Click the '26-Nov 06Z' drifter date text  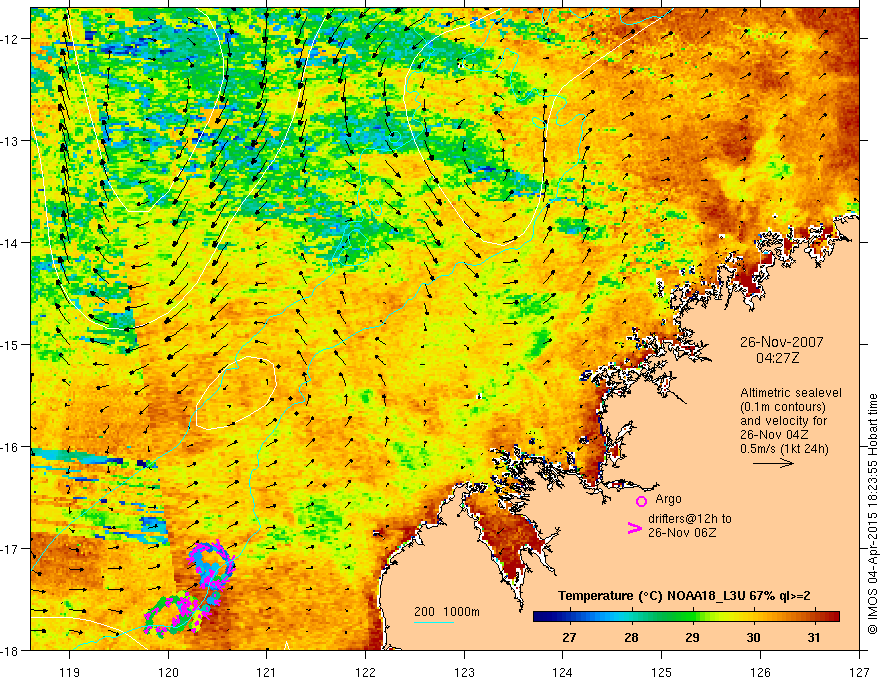tap(682, 532)
